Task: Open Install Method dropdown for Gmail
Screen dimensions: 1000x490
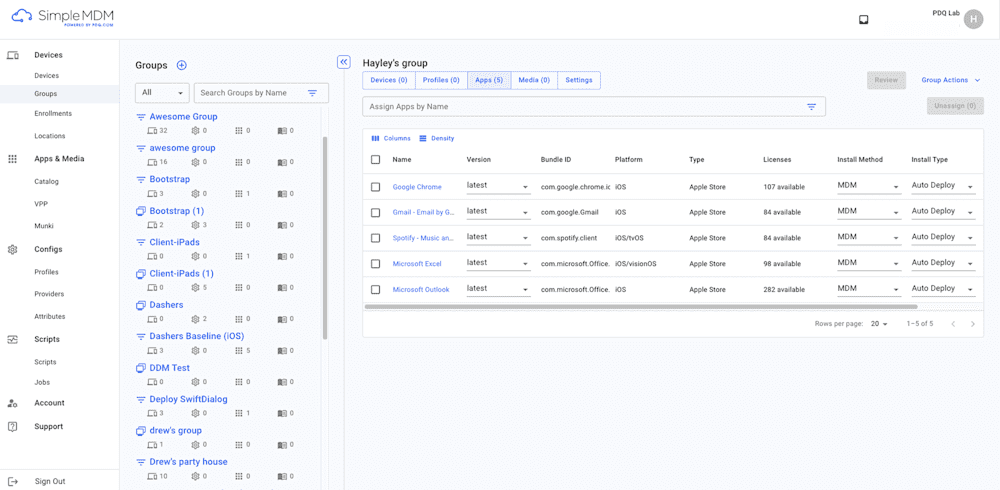Action: (x=869, y=212)
